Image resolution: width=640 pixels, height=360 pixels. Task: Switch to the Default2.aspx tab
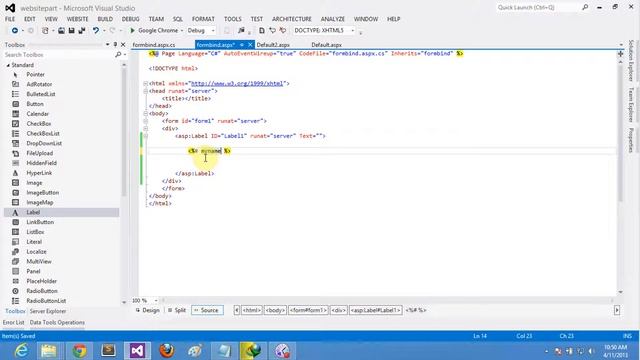tap(273, 45)
